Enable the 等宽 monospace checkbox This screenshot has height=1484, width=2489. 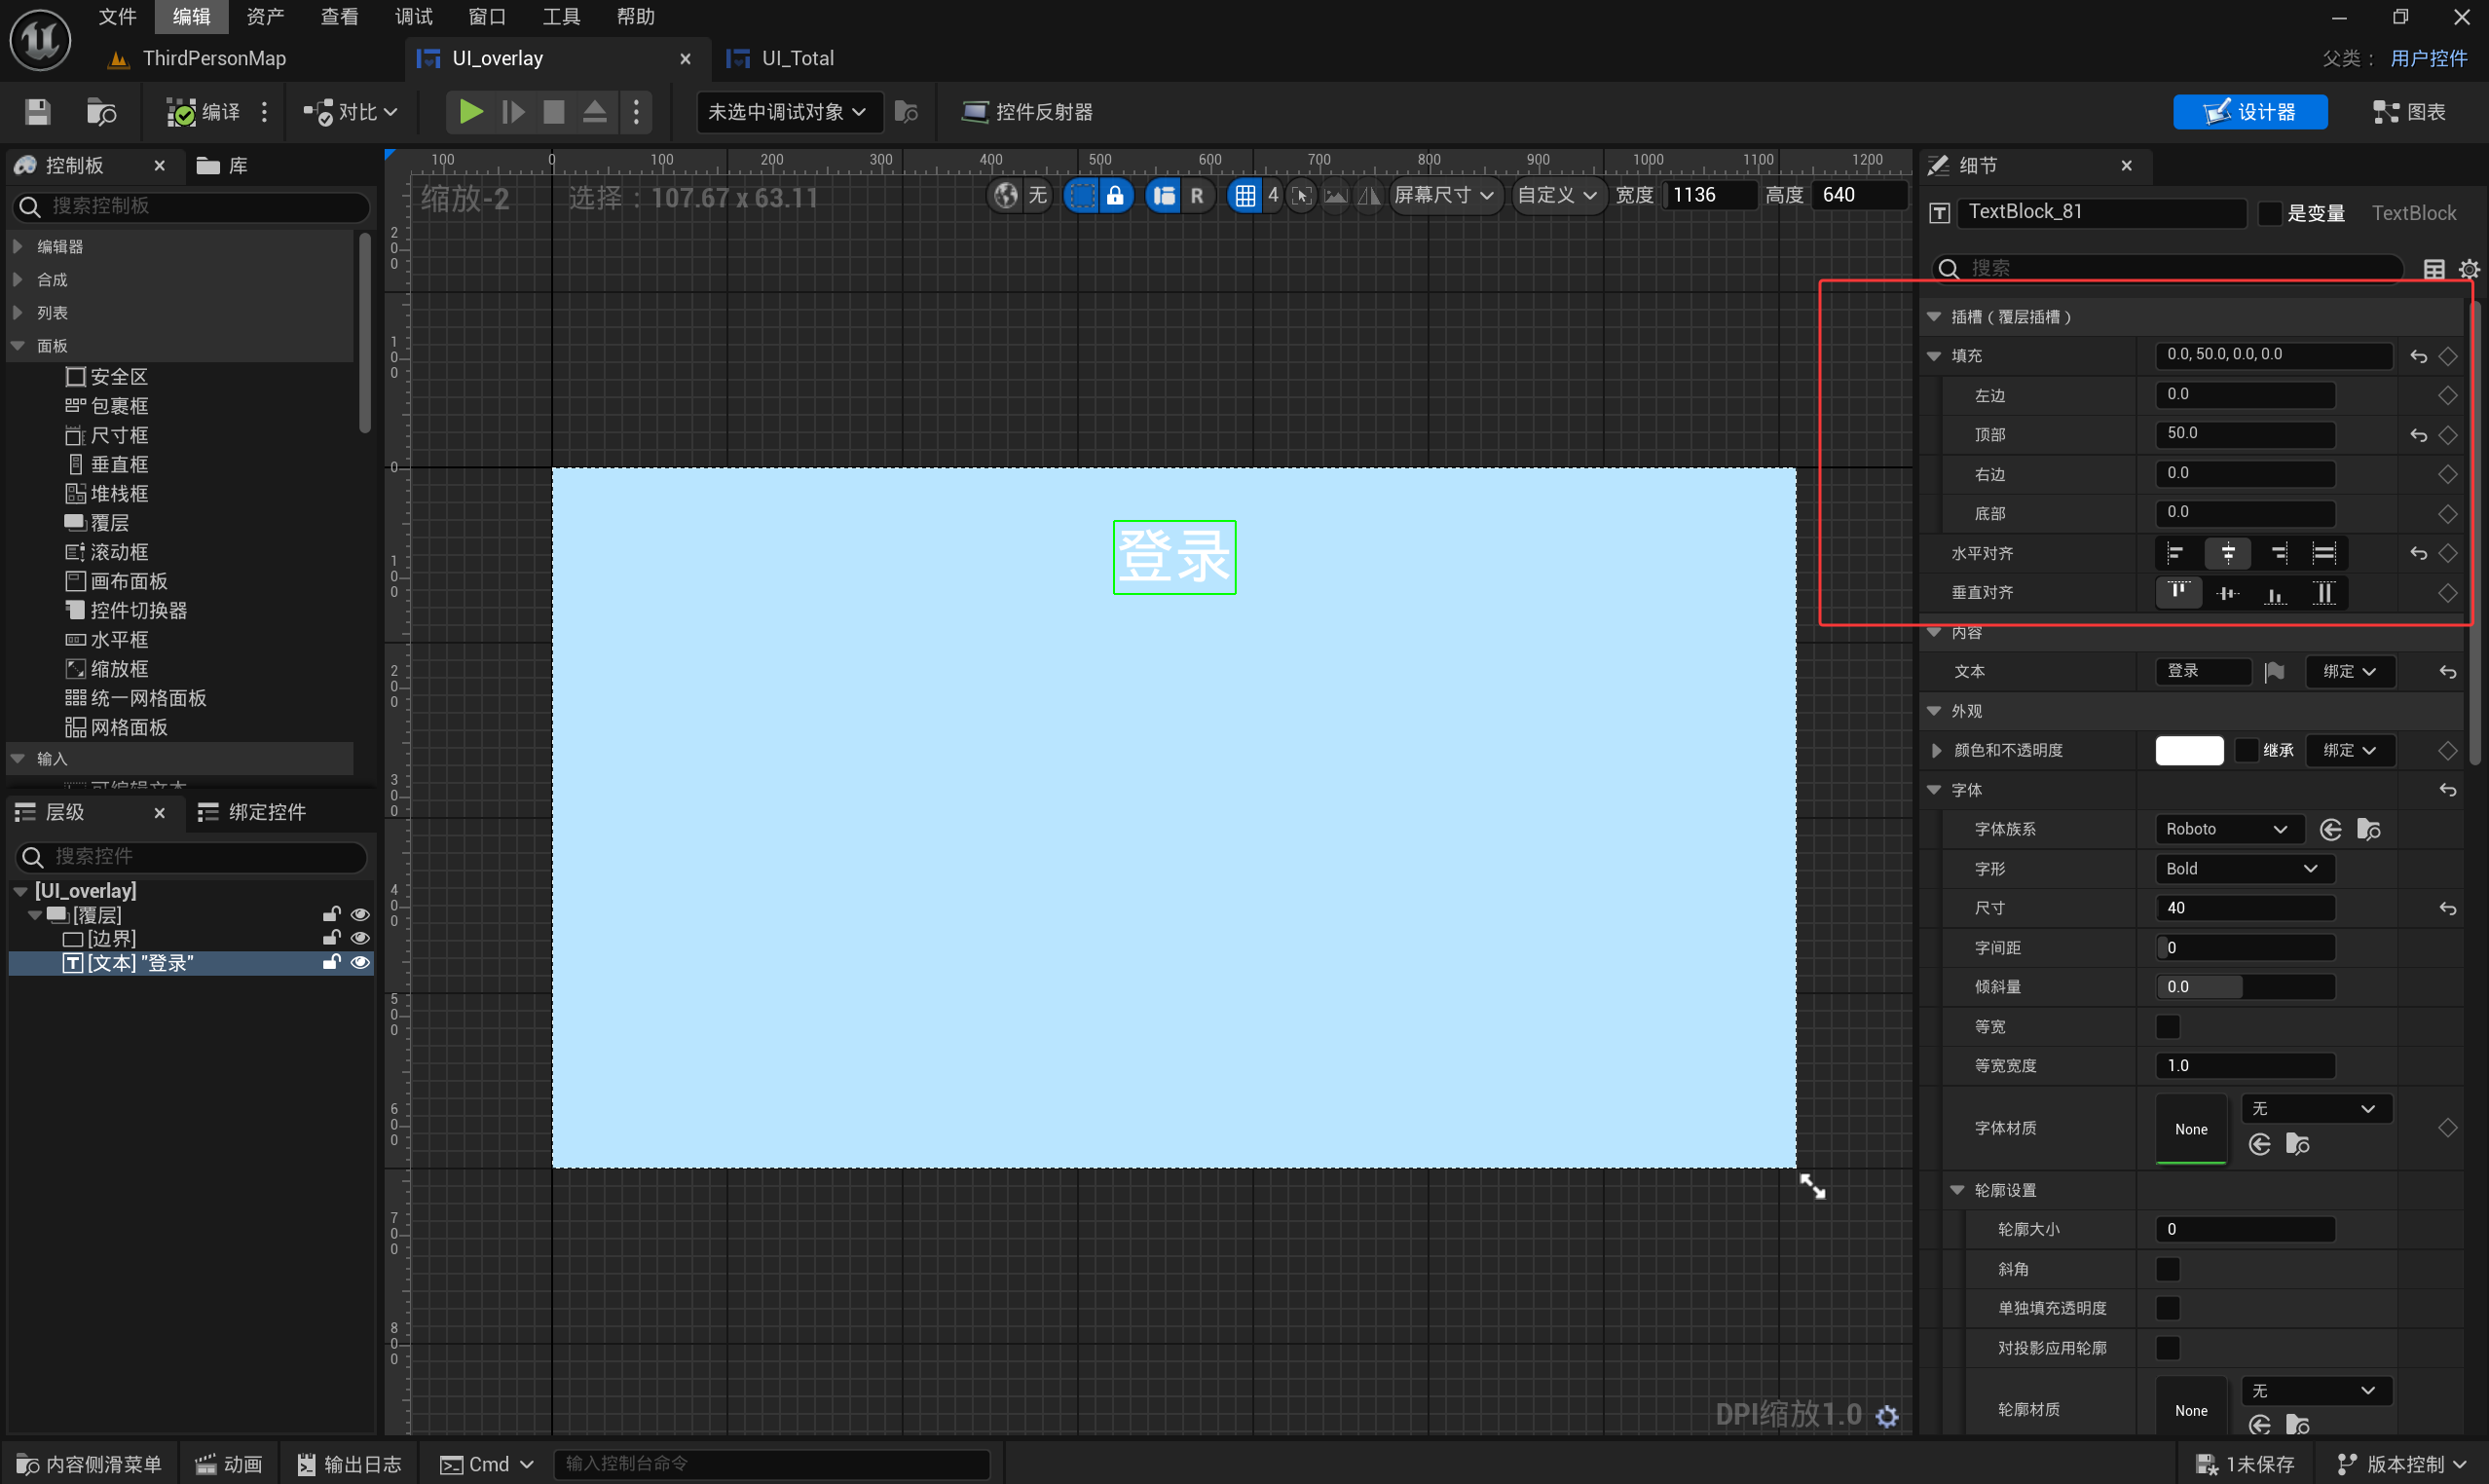click(x=2167, y=1026)
